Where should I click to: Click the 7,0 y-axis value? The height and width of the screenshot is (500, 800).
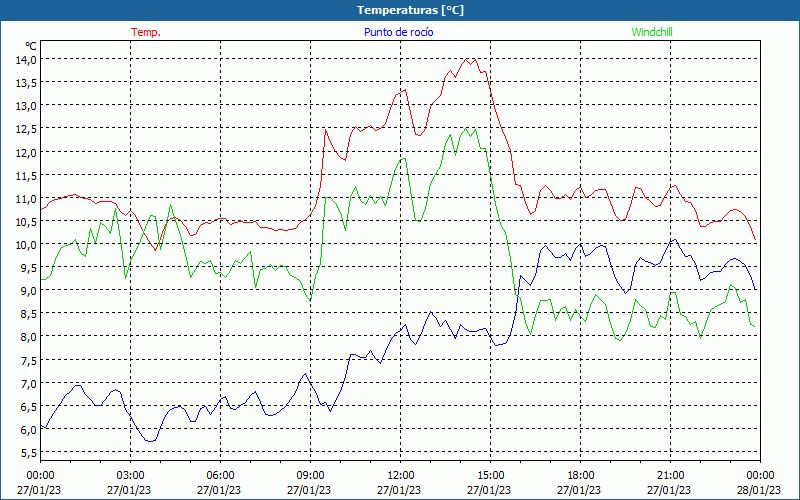click(28, 383)
